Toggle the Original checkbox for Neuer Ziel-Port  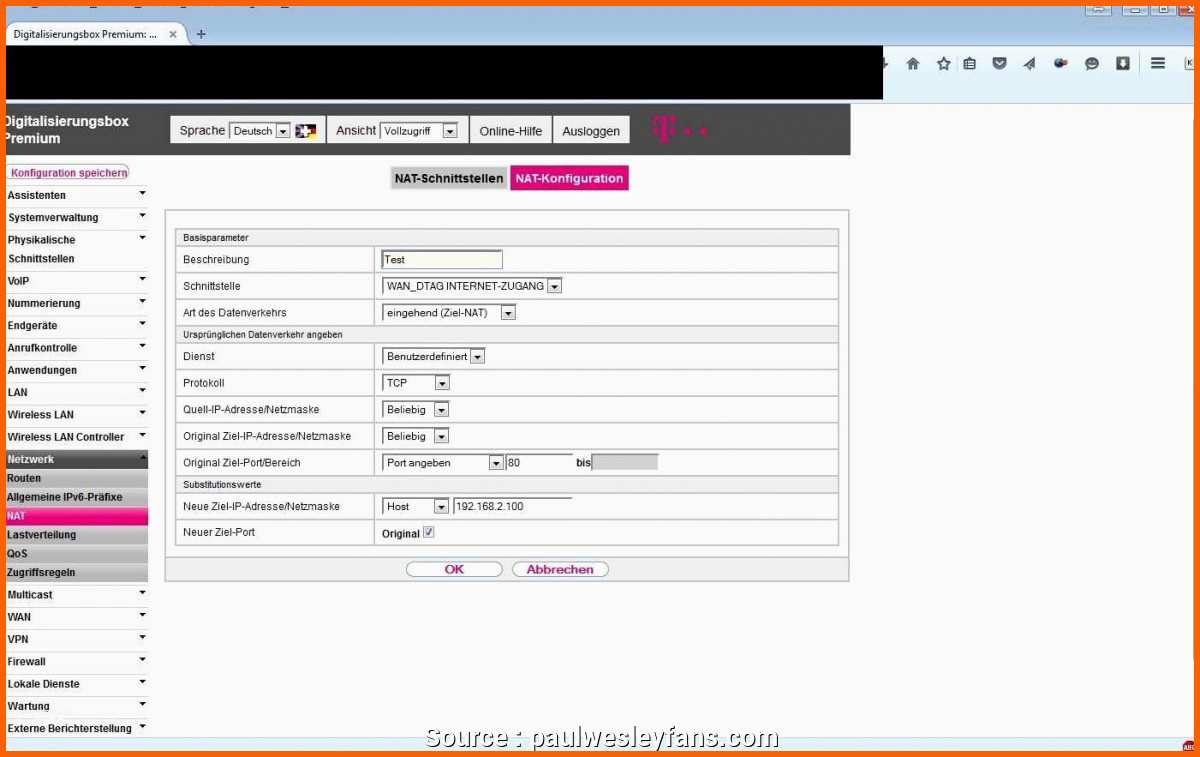429,533
